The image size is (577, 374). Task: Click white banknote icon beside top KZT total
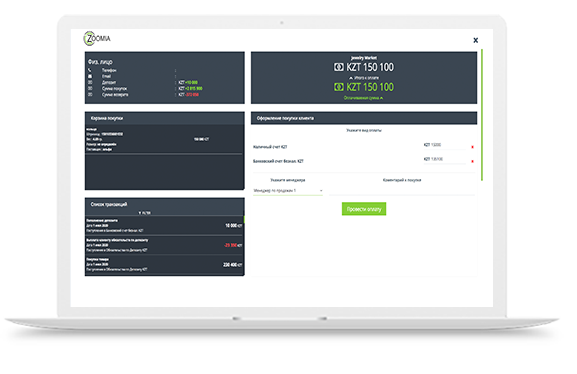point(339,67)
